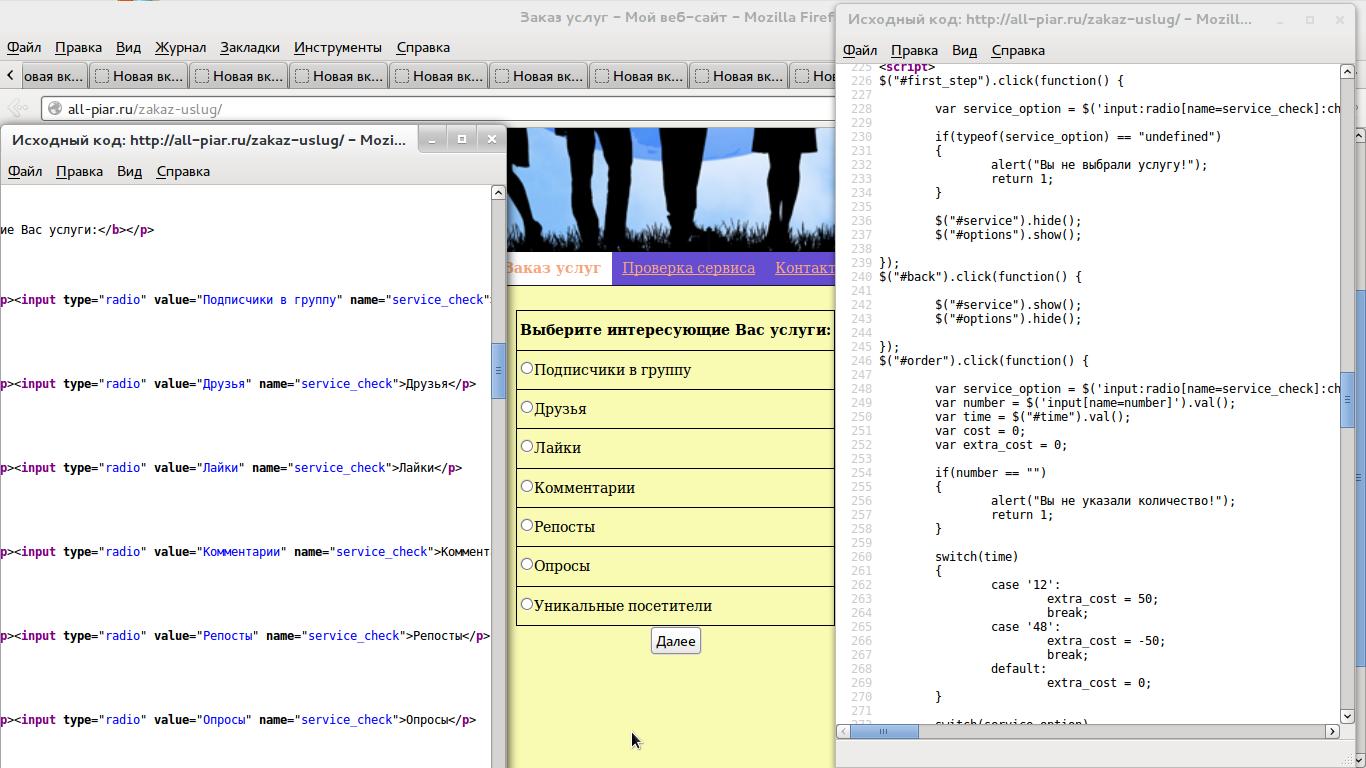1366x768 pixels.
Task: Click left source window vertical scrollbar thumb
Action: tap(499, 370)
